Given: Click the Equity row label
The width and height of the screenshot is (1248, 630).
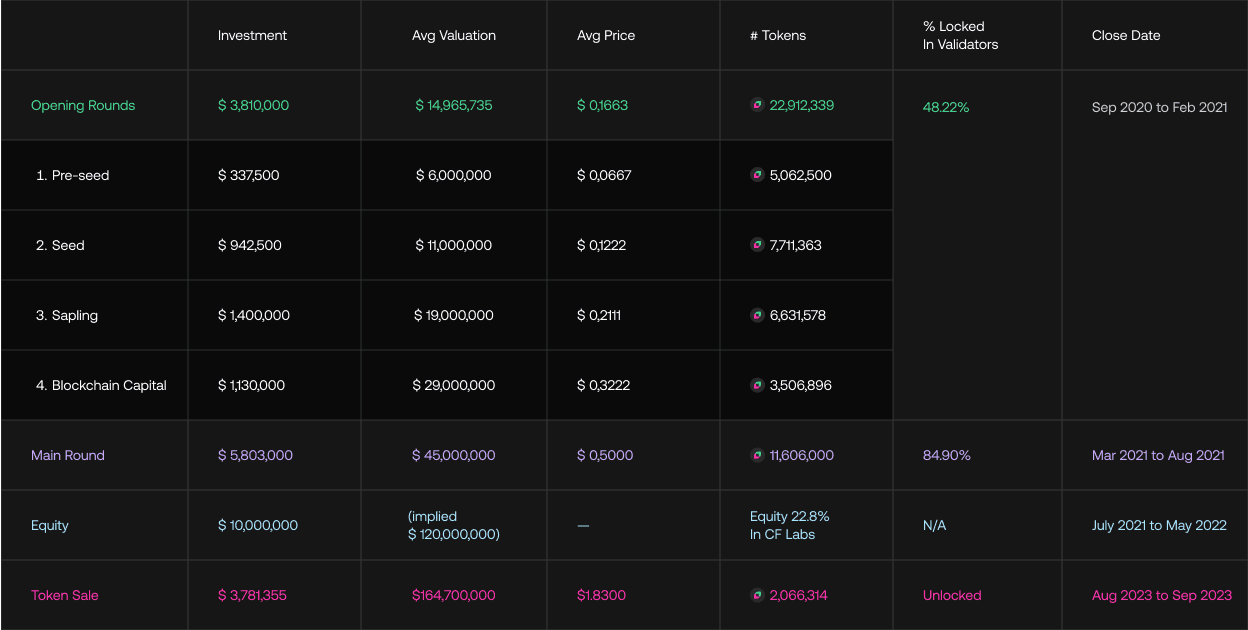Looking at the screenshot, I should 50,525.
